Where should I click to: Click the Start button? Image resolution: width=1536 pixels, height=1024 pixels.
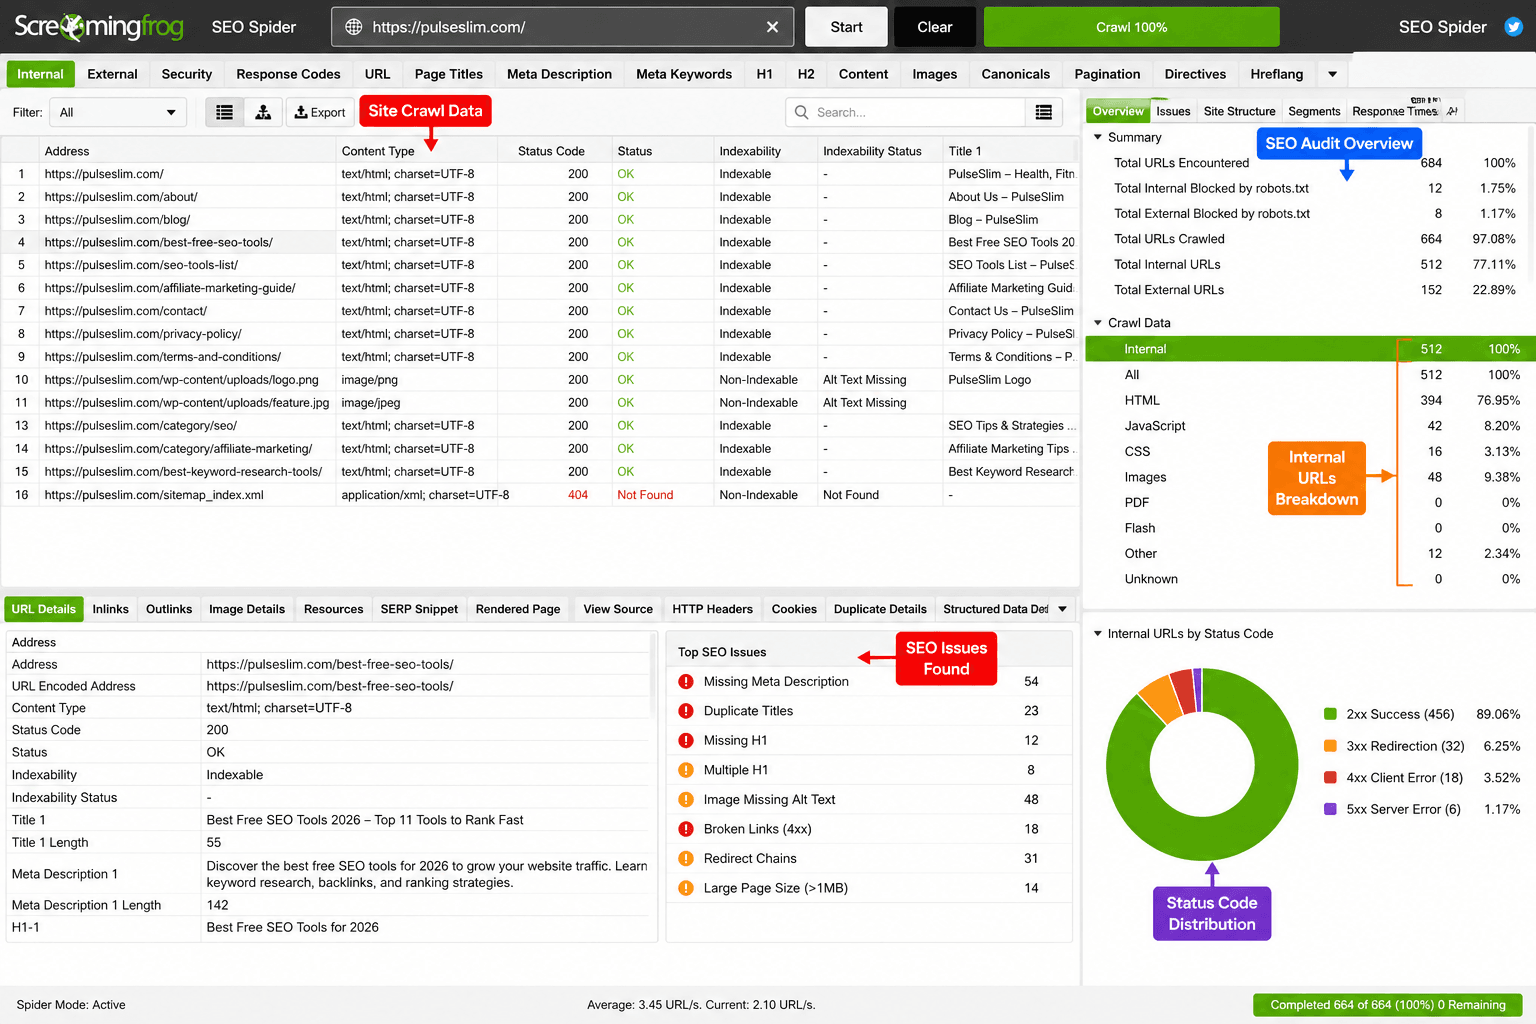click(846, 27)
